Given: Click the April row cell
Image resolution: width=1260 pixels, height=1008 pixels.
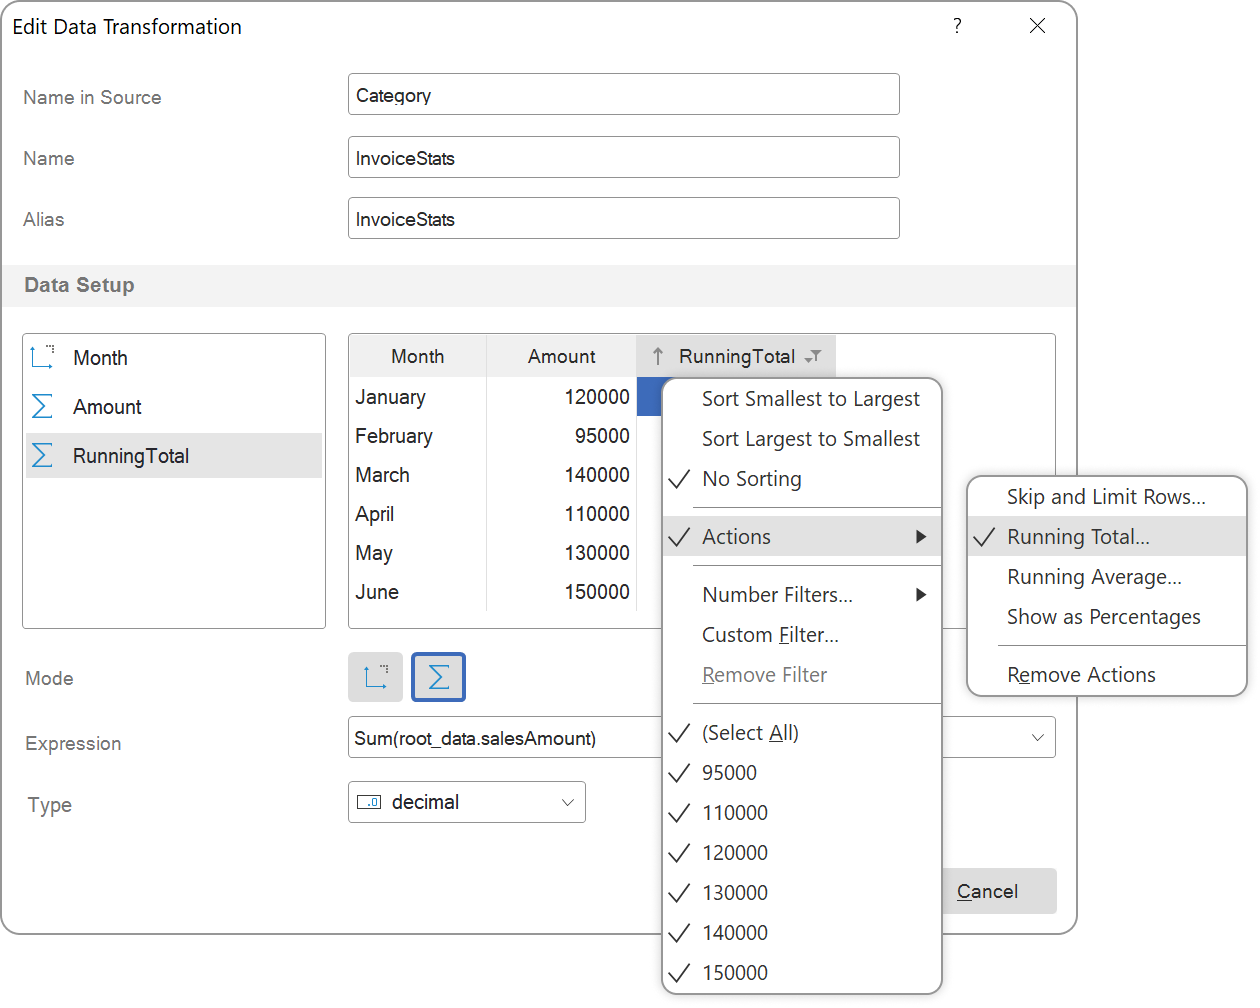Looking at the screenshot, I should (418, 514).
